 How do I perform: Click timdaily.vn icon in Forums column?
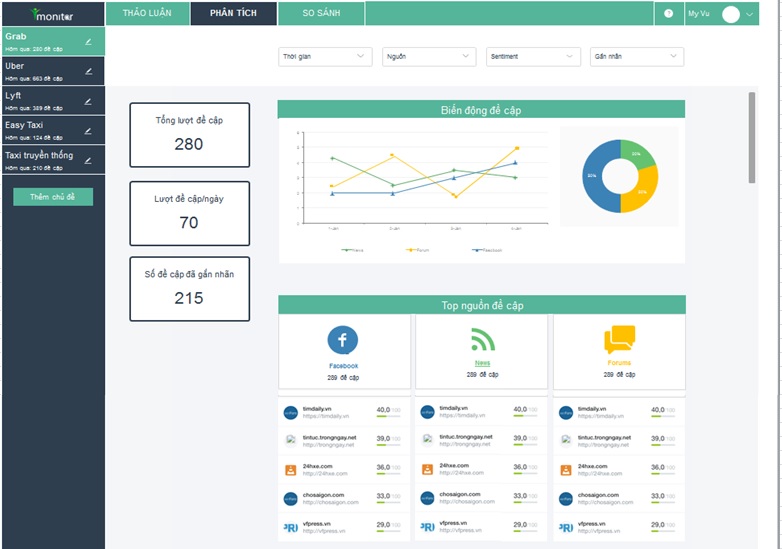(x=566, y=413)
